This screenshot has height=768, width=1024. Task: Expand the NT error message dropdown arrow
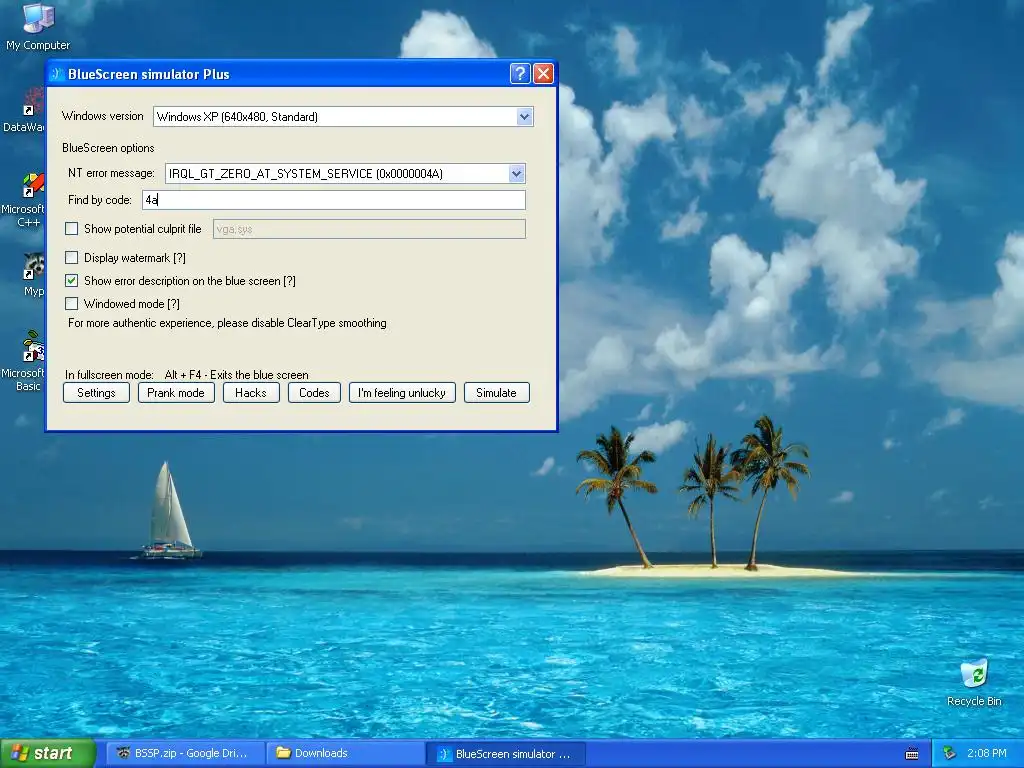[517, 174]
